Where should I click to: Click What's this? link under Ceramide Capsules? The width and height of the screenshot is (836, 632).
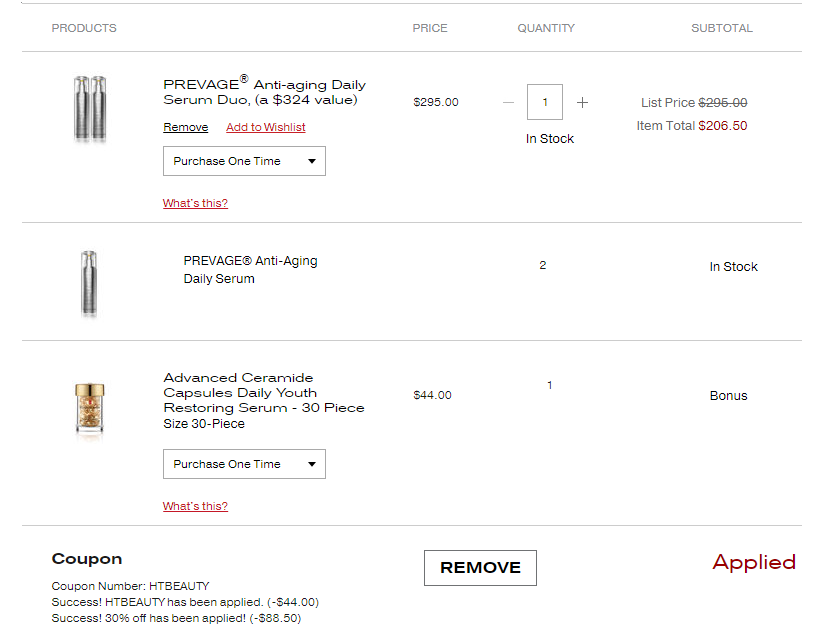(x=195, y=506)
